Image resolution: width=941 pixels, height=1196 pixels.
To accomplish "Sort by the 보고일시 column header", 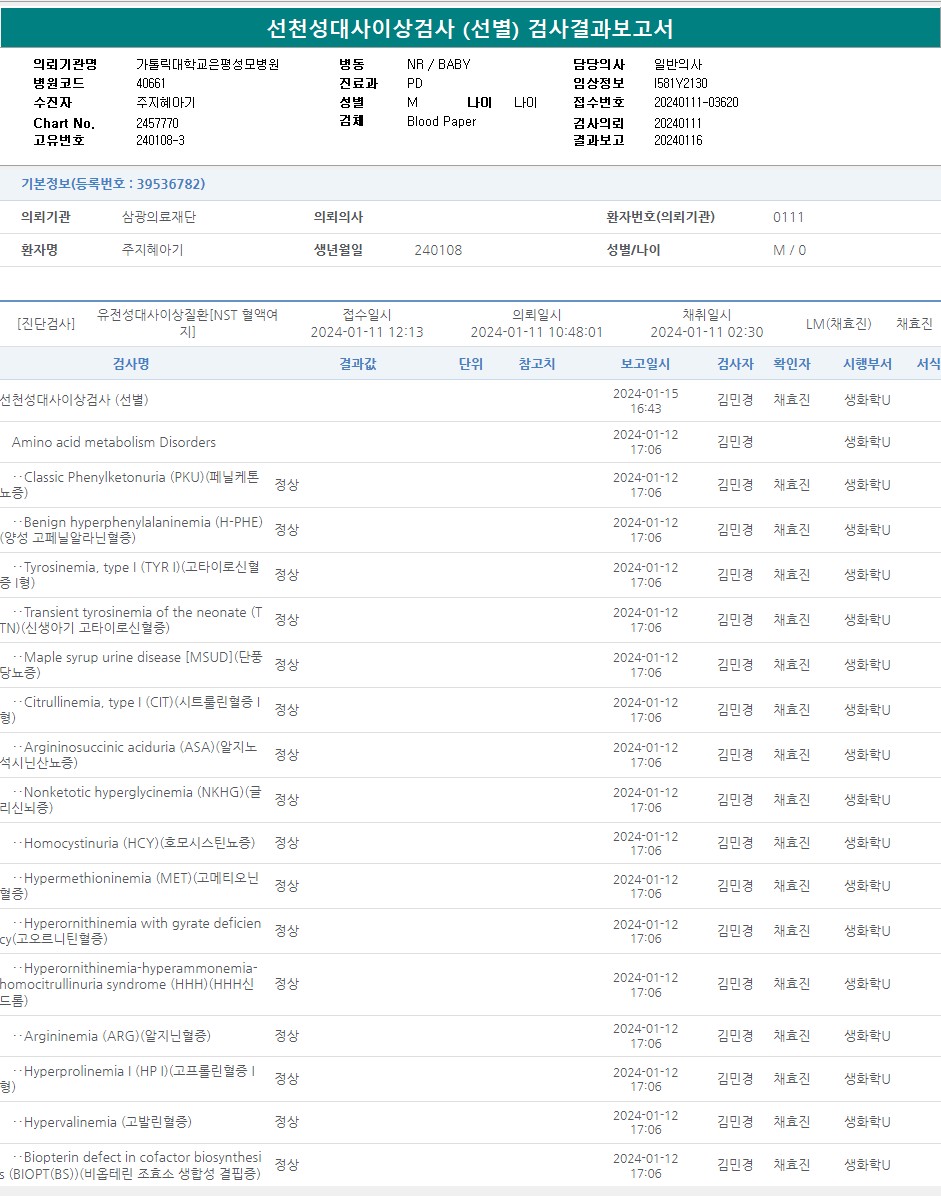I will coord(645,364).
